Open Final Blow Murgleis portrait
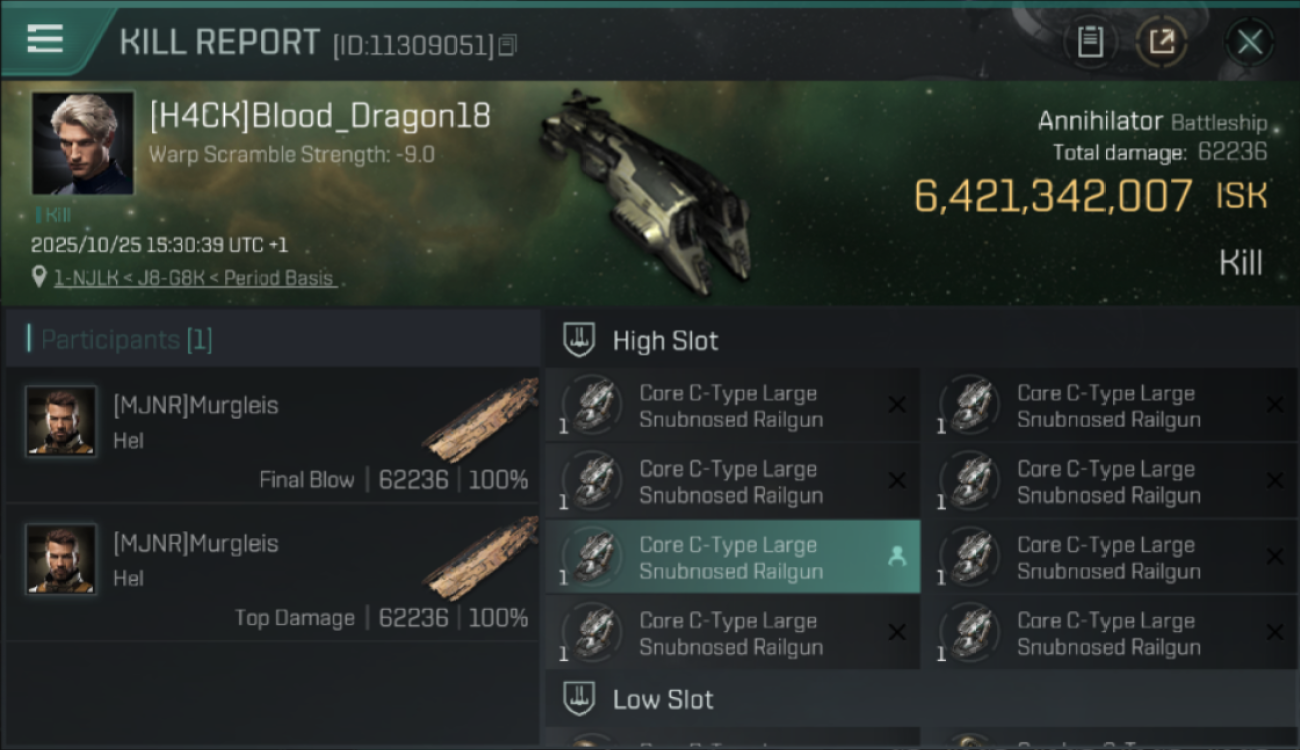 tap(61, 421)
